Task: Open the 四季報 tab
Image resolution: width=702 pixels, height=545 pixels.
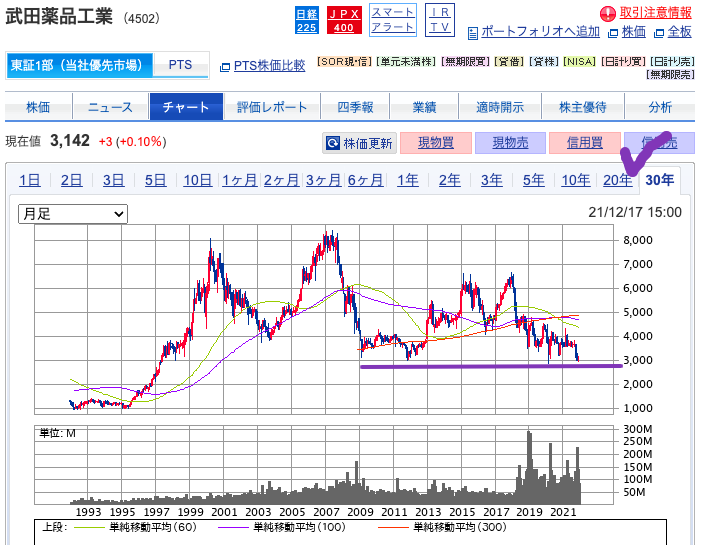Action: (x=355, y=107)
